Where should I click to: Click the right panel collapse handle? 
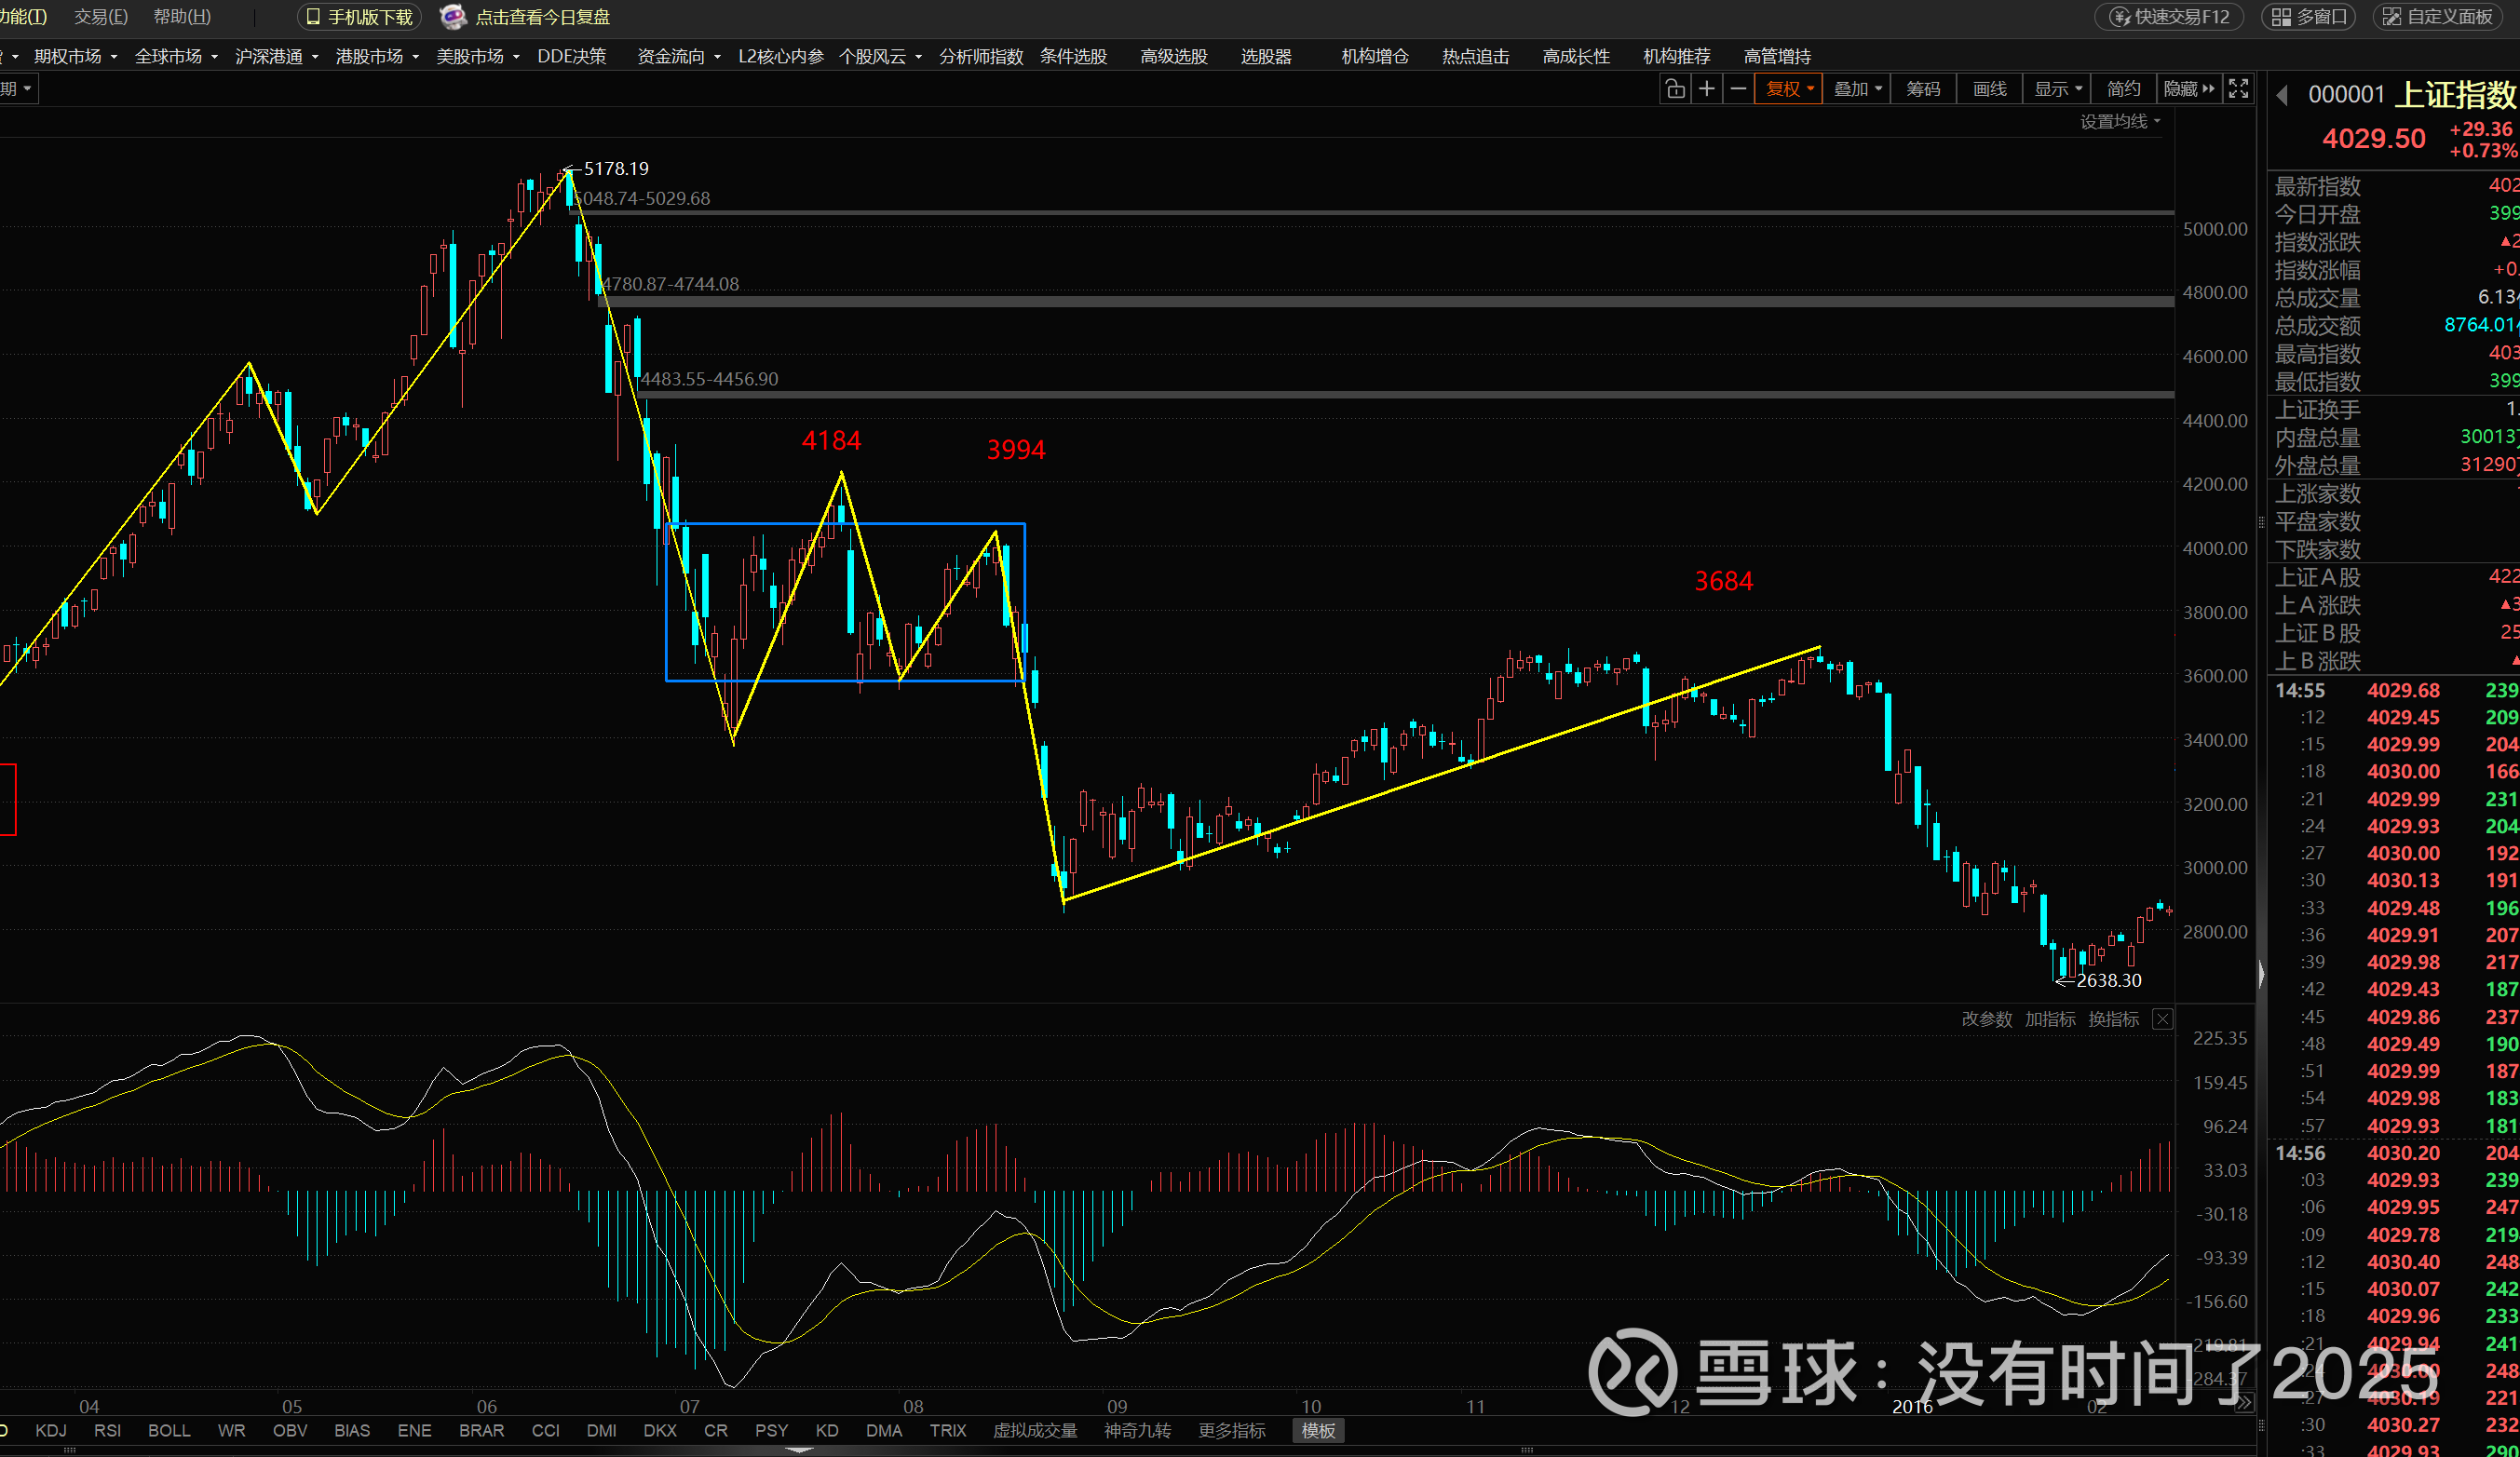click(2261, 973)
